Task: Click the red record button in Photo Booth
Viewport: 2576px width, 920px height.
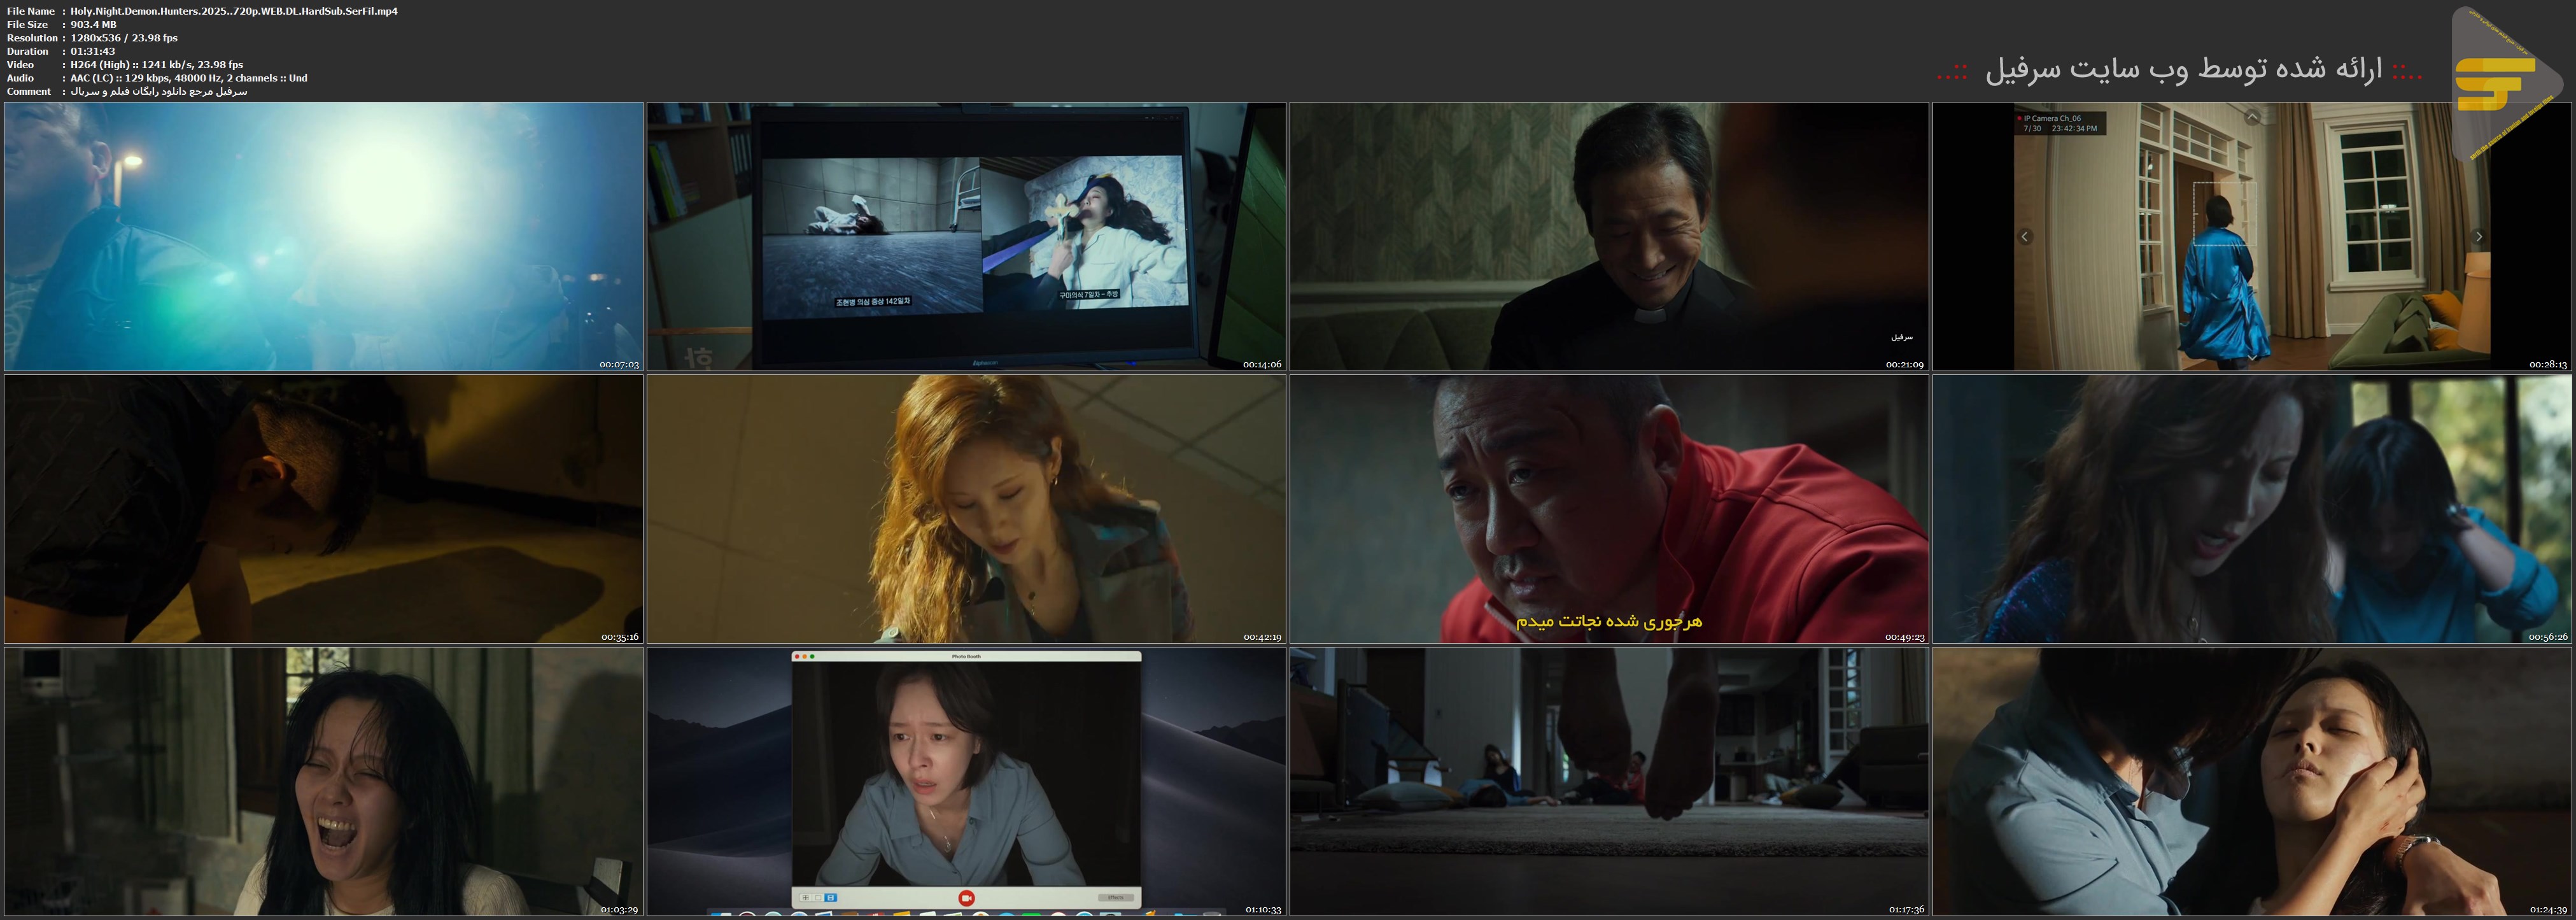Action: tap(966, 898)
